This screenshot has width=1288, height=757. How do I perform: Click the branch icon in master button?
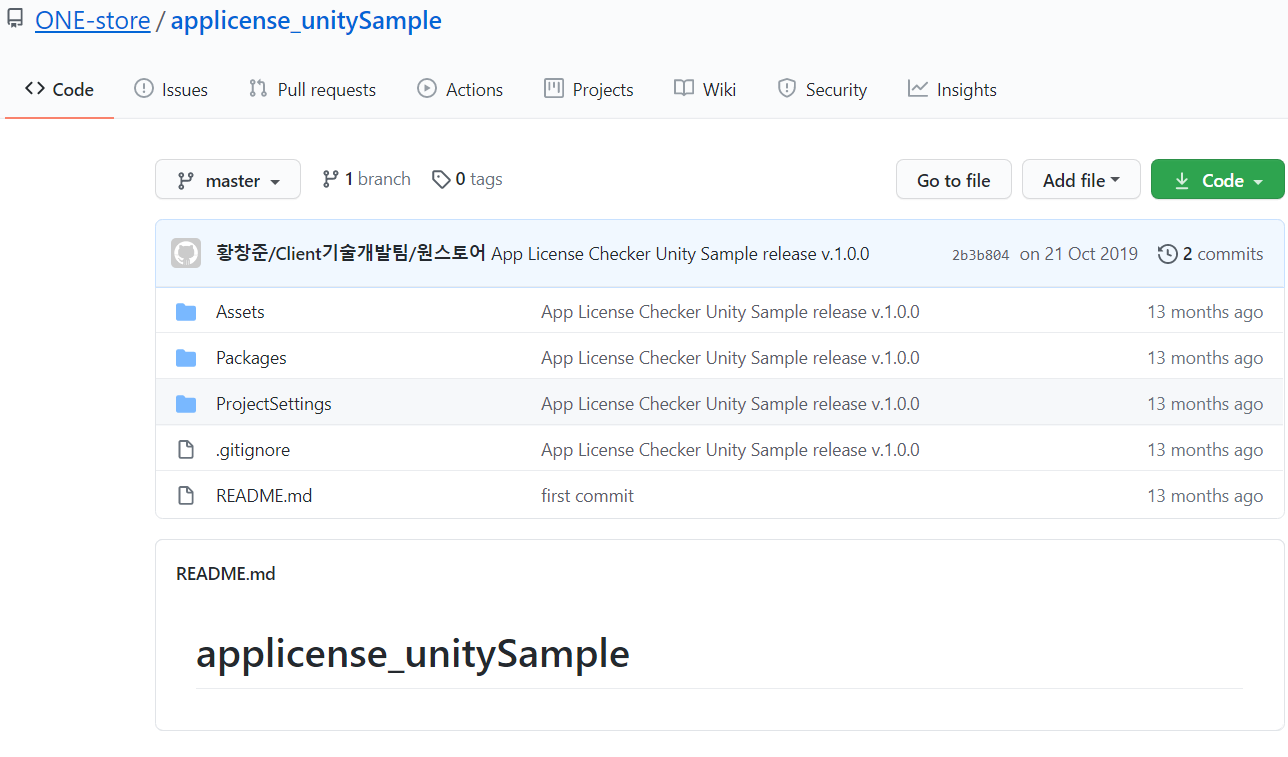186,181
